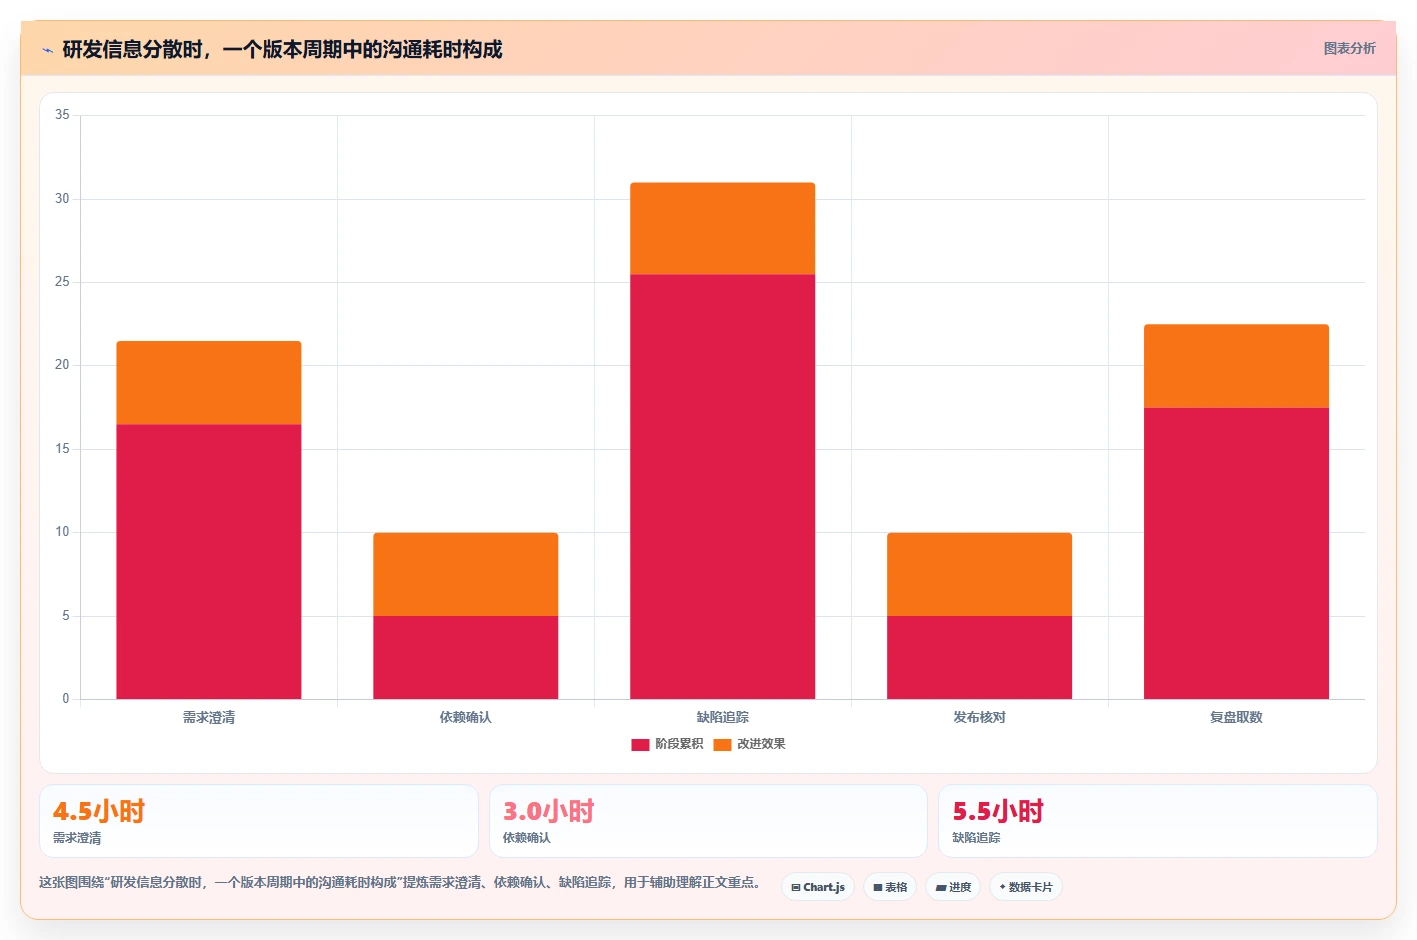Click the 发布核对 x-axis label
Image resolution: width=1417 pixels, height=940 pixels.
click(980, 717)
